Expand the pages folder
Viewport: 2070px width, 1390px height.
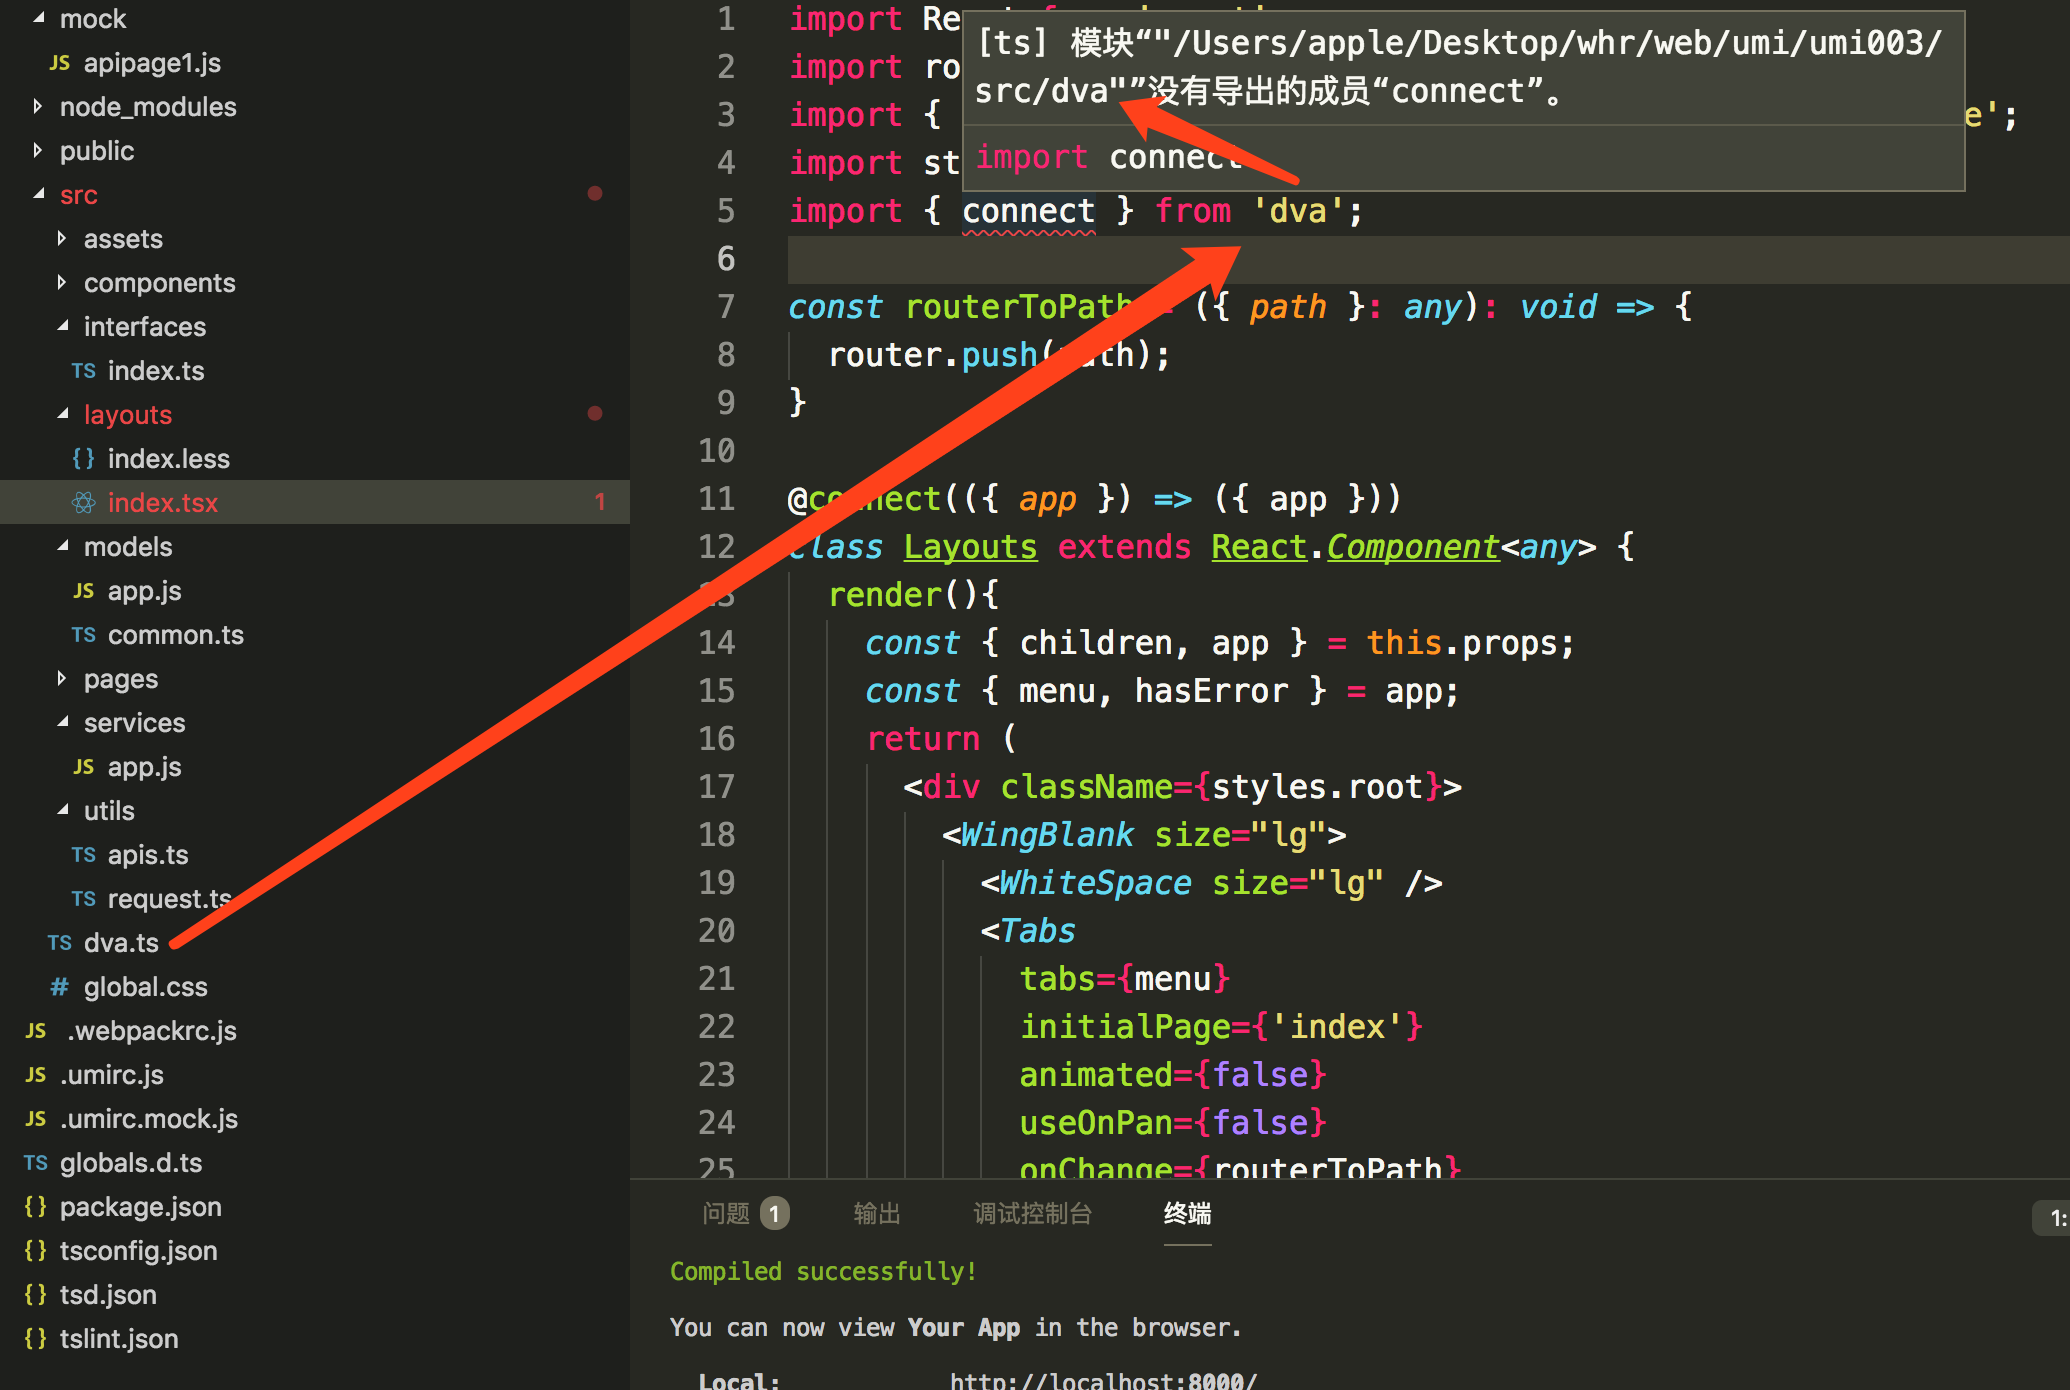click(62, 678)
